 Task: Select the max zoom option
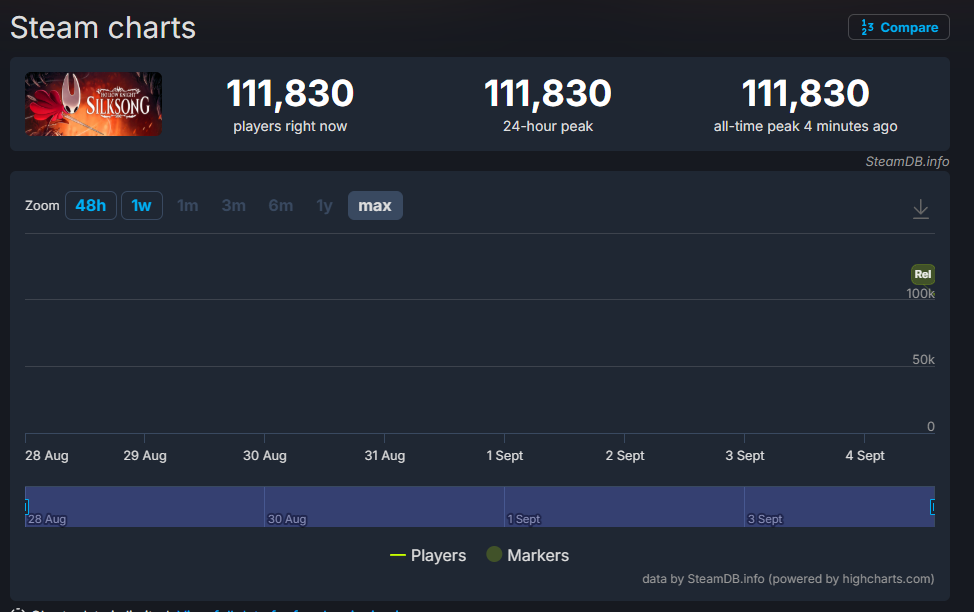[375, 206]
